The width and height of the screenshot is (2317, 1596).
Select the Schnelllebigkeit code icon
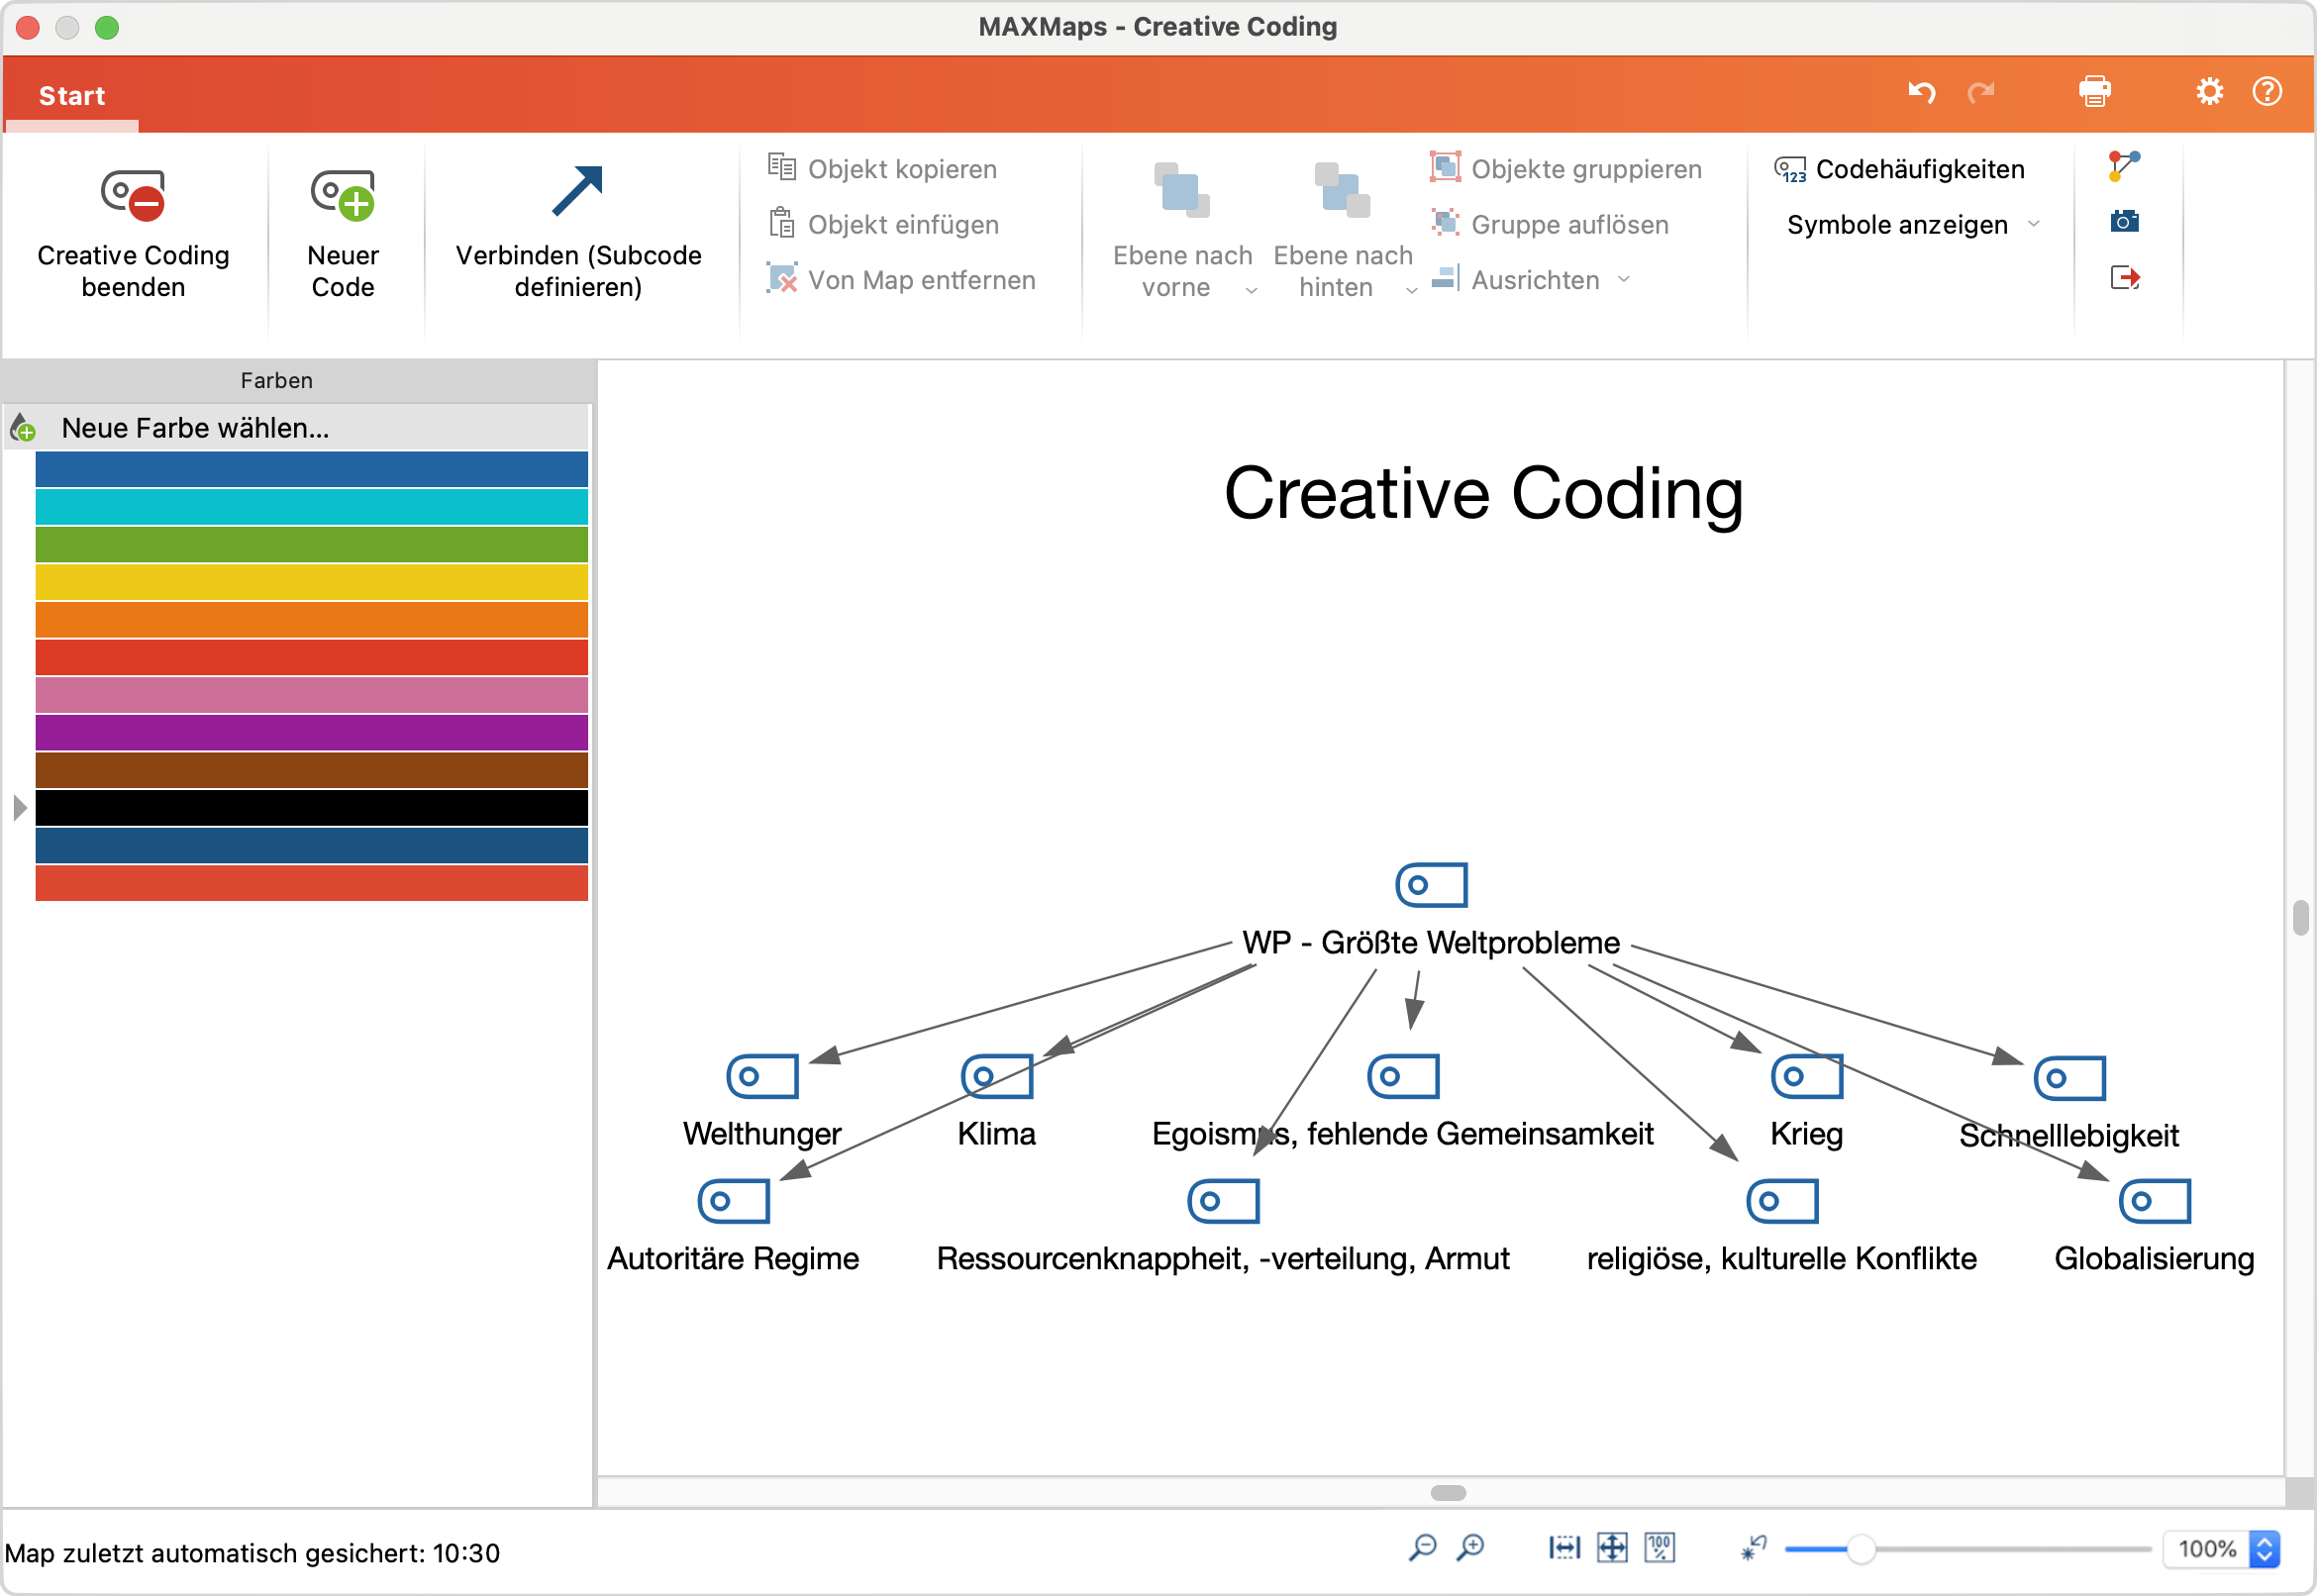(2069, 1079)
